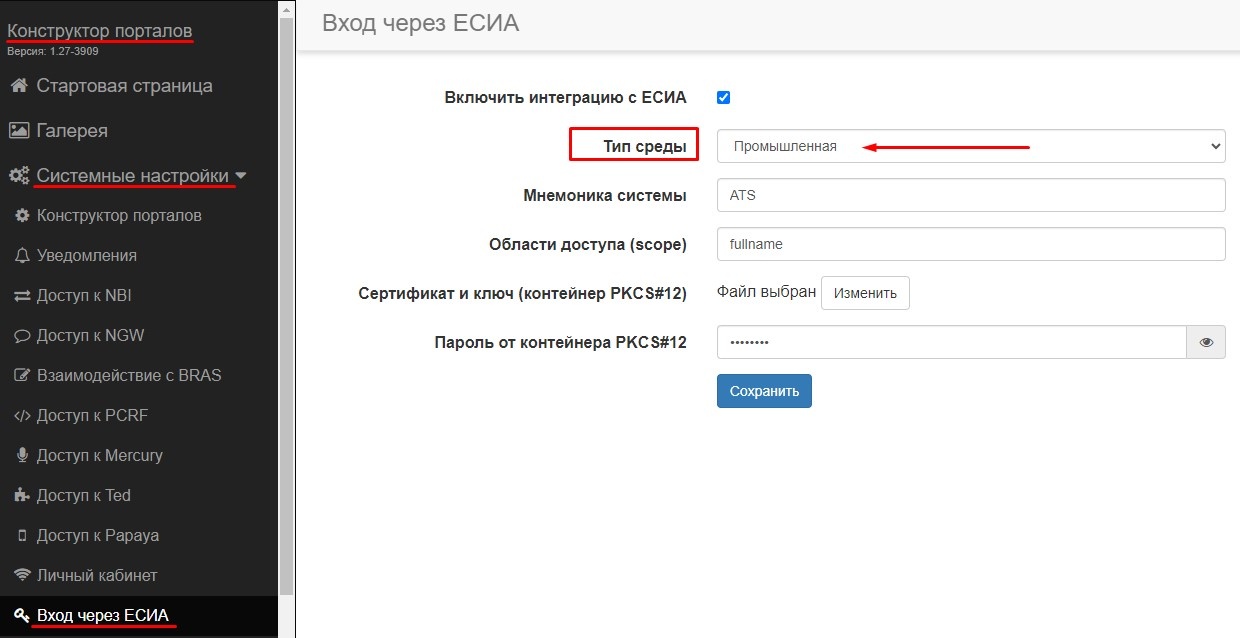
Task: Click the bell icon beside Уведомления
Action: pos(22,256)
